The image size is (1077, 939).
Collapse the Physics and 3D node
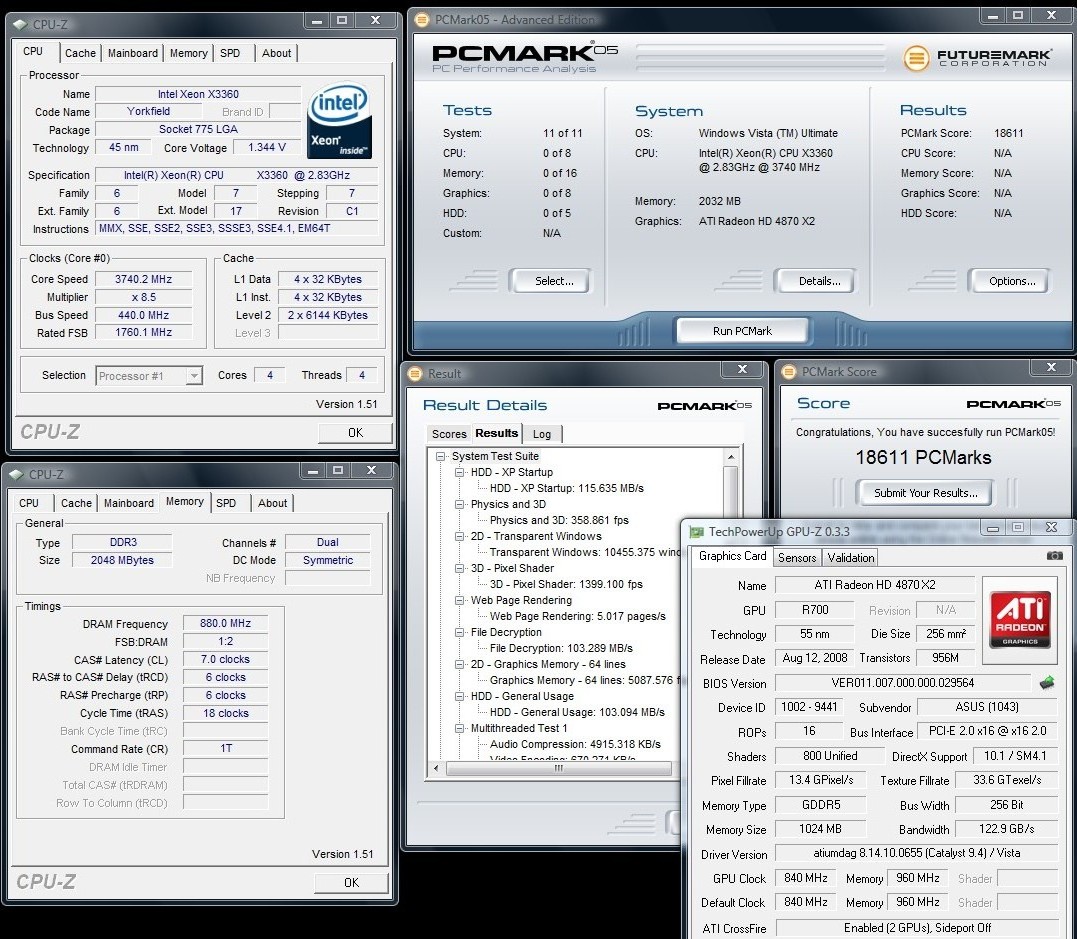460,504
